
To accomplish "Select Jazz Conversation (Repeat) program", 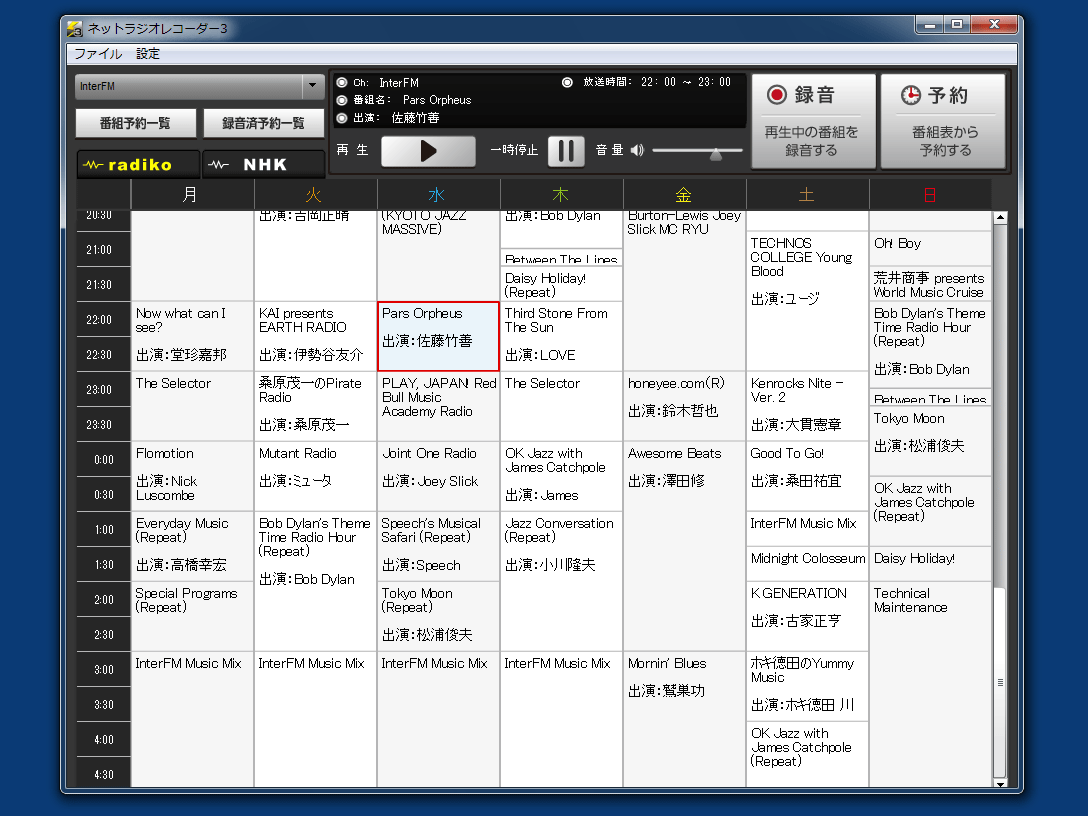I will click(x=561, y=581).
